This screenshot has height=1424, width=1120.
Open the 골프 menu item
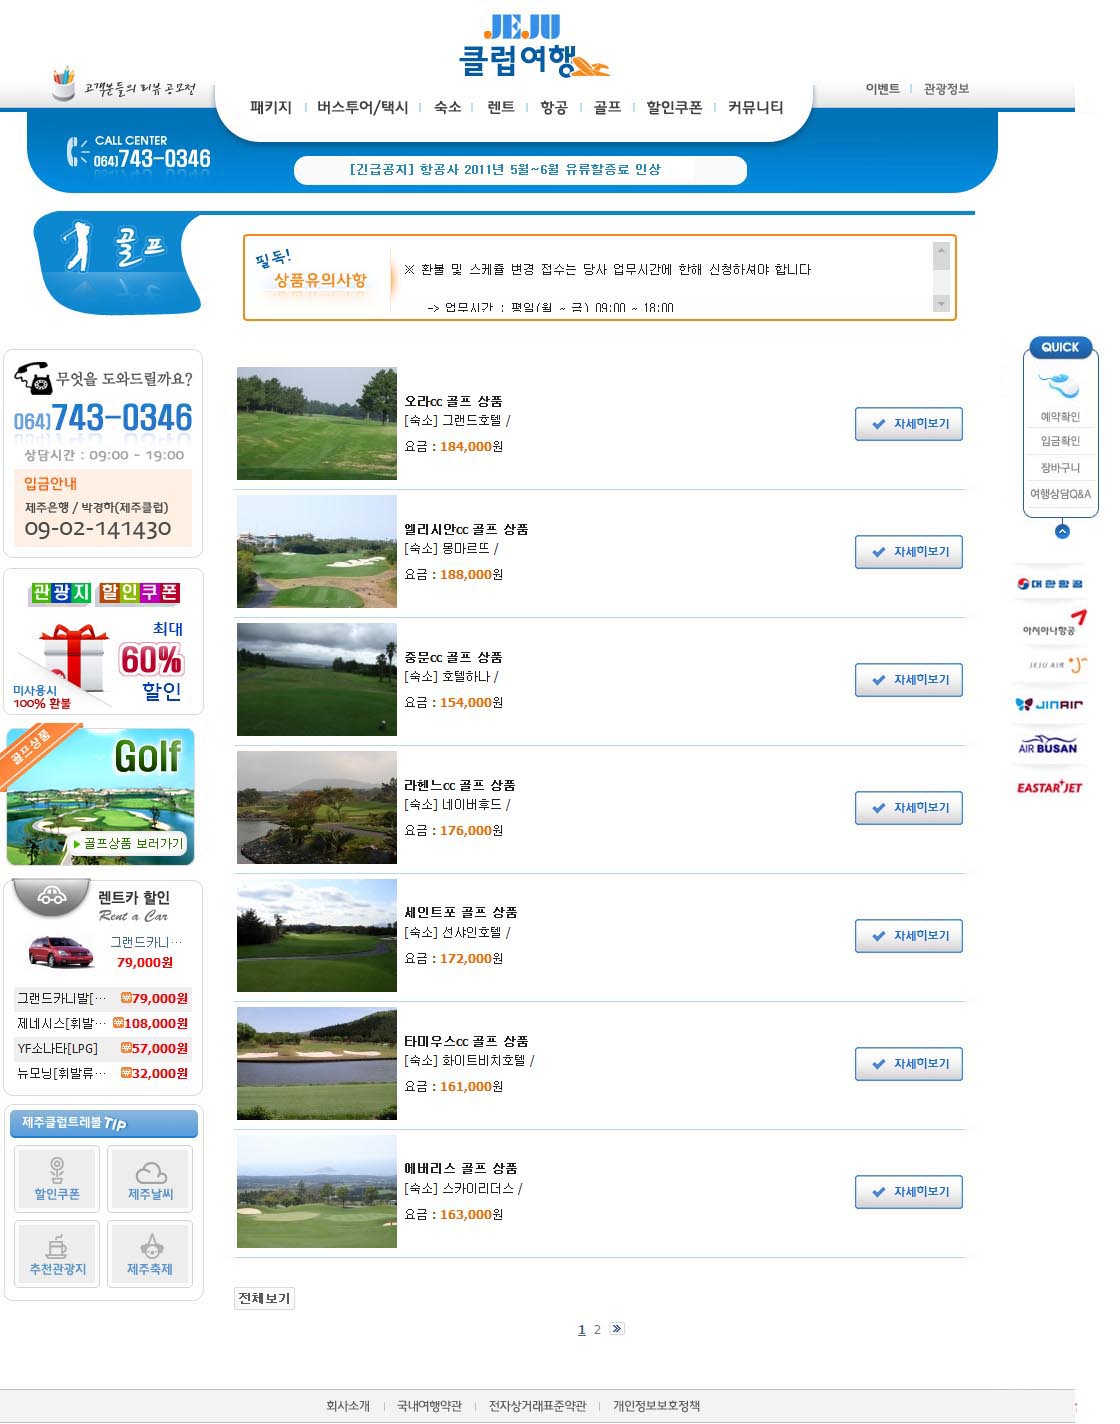tap(607, 107)
